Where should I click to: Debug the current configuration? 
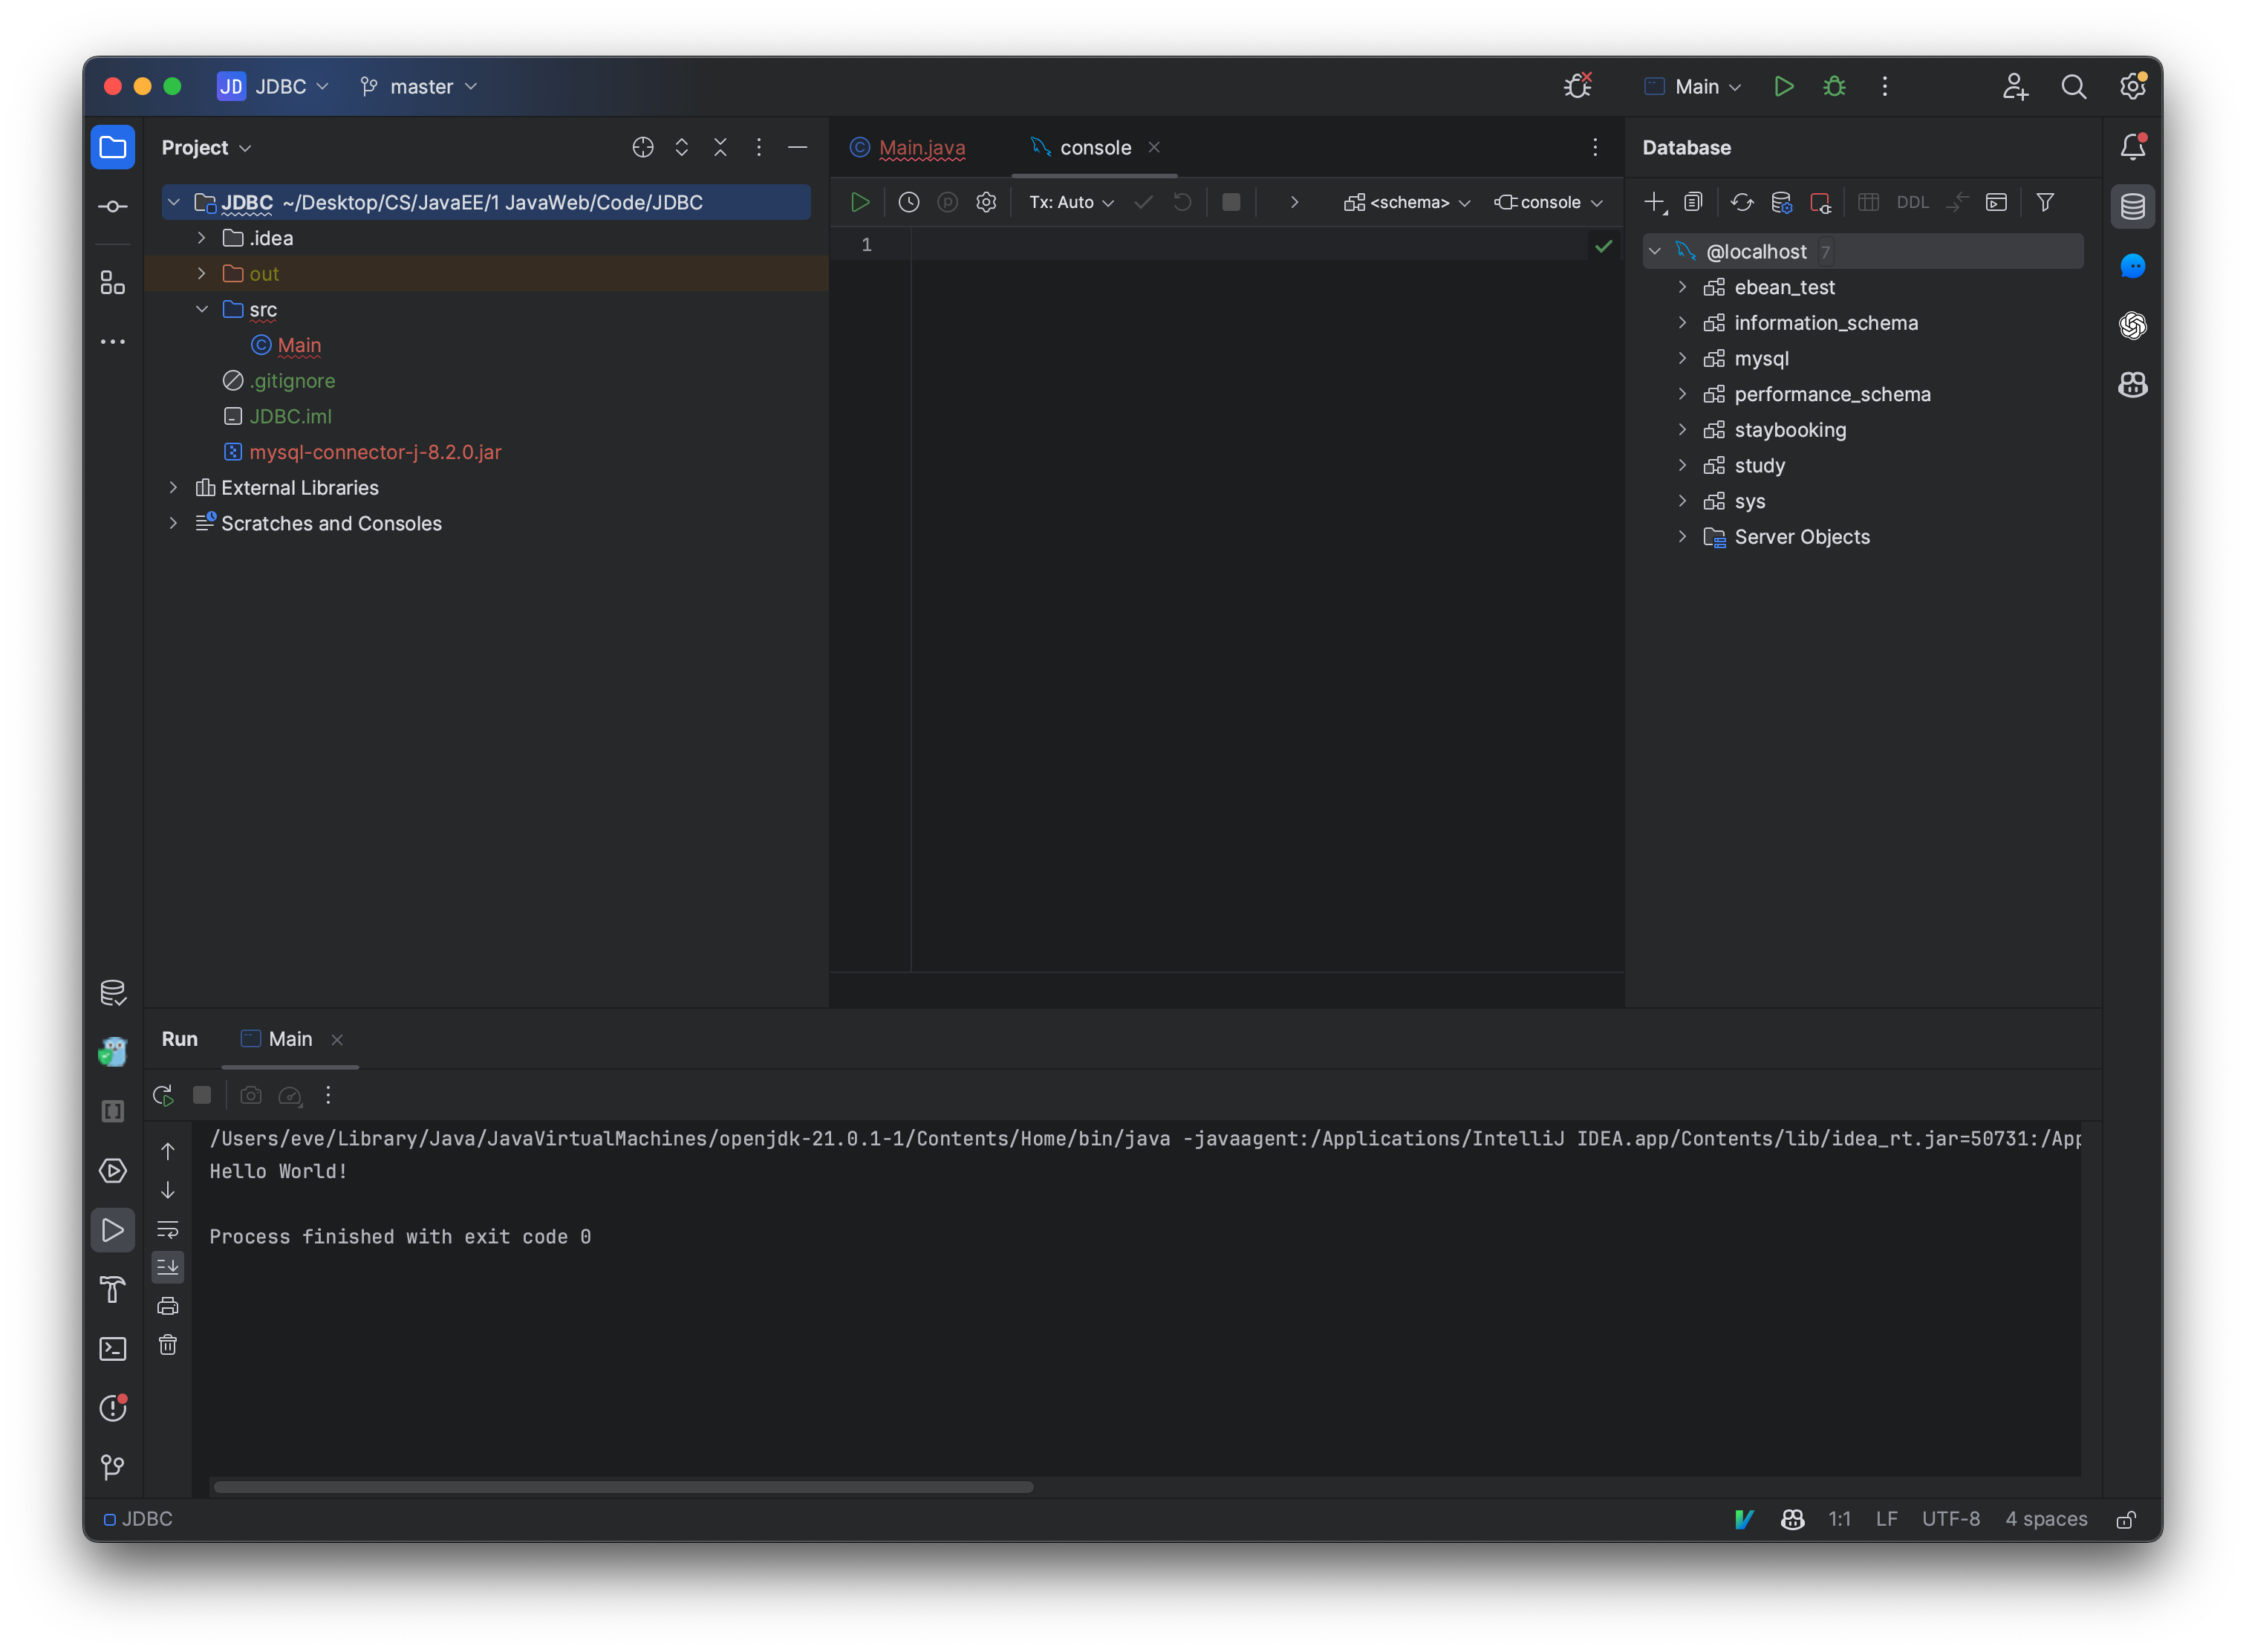[x=1834, y=86]
